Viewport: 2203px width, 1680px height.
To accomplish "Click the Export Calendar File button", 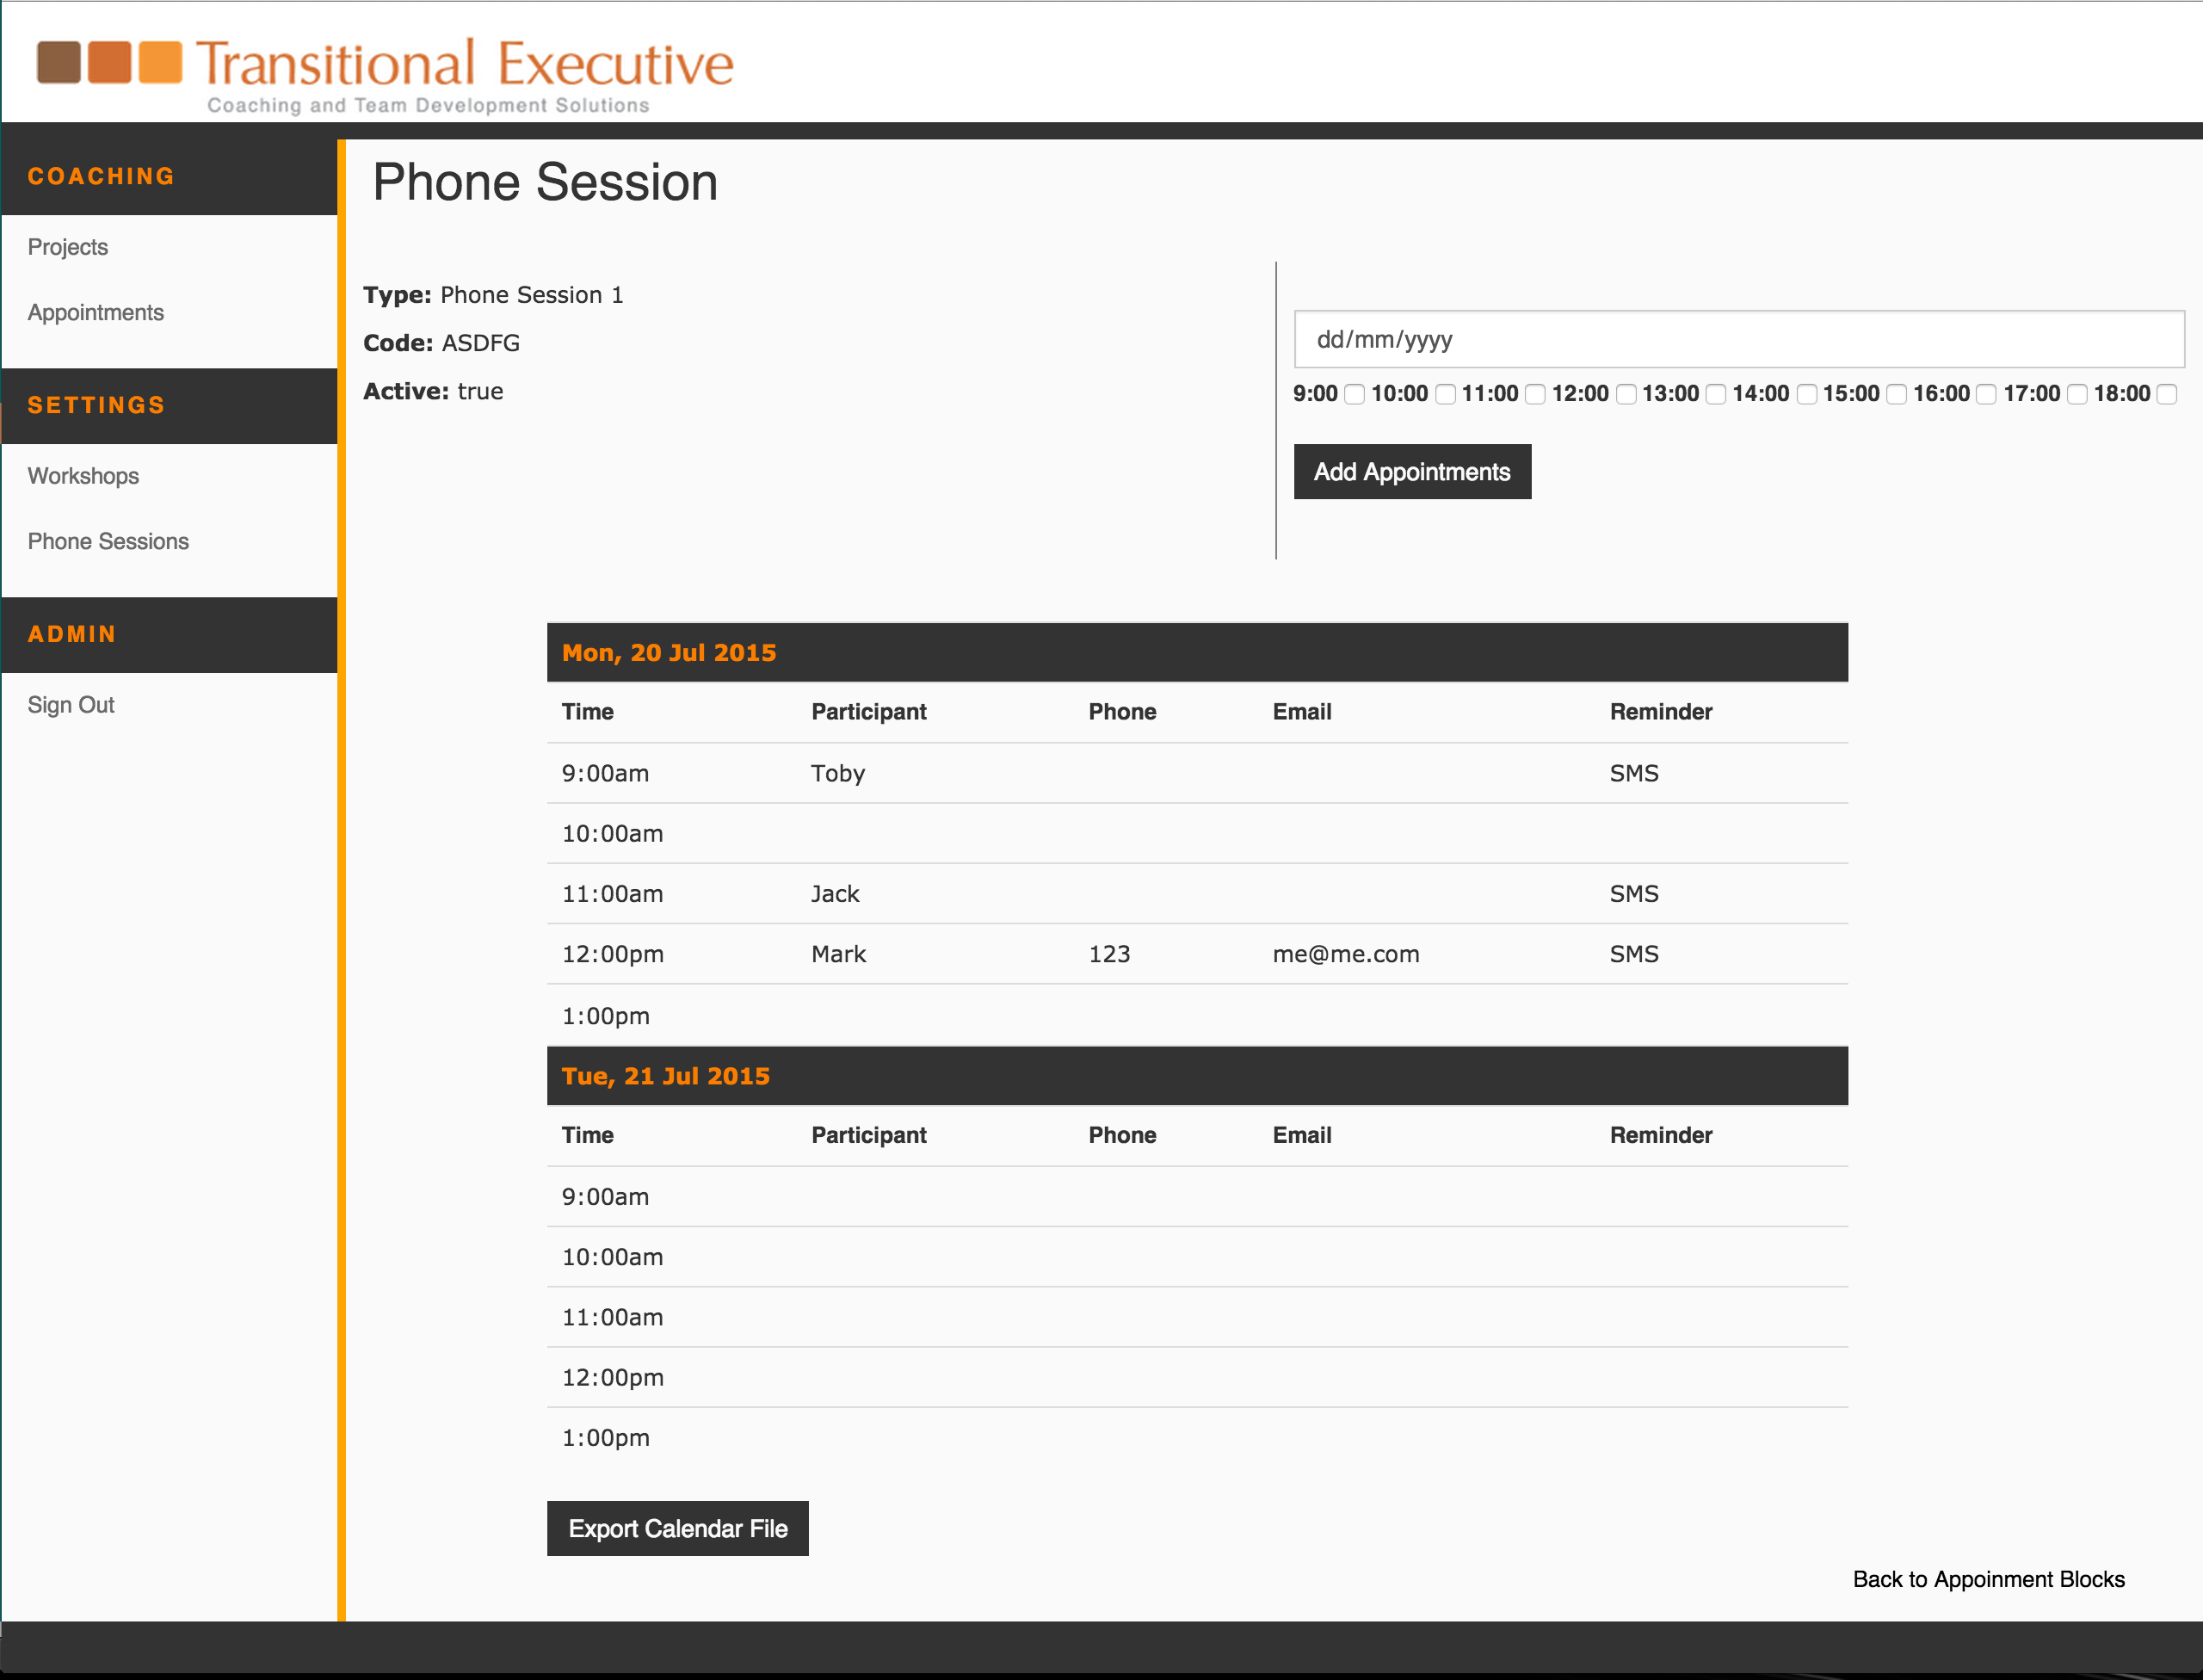I will click(x=677, y=1528).
